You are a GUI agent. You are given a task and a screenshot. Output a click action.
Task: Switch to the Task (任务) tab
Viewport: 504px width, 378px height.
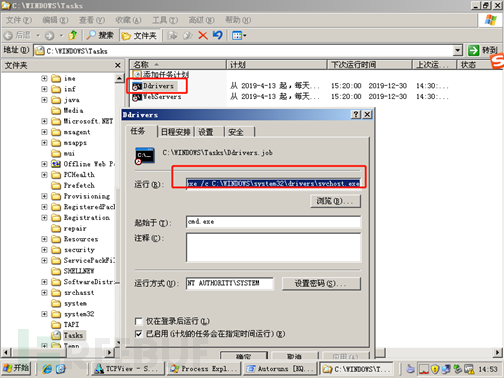point(140,131)
